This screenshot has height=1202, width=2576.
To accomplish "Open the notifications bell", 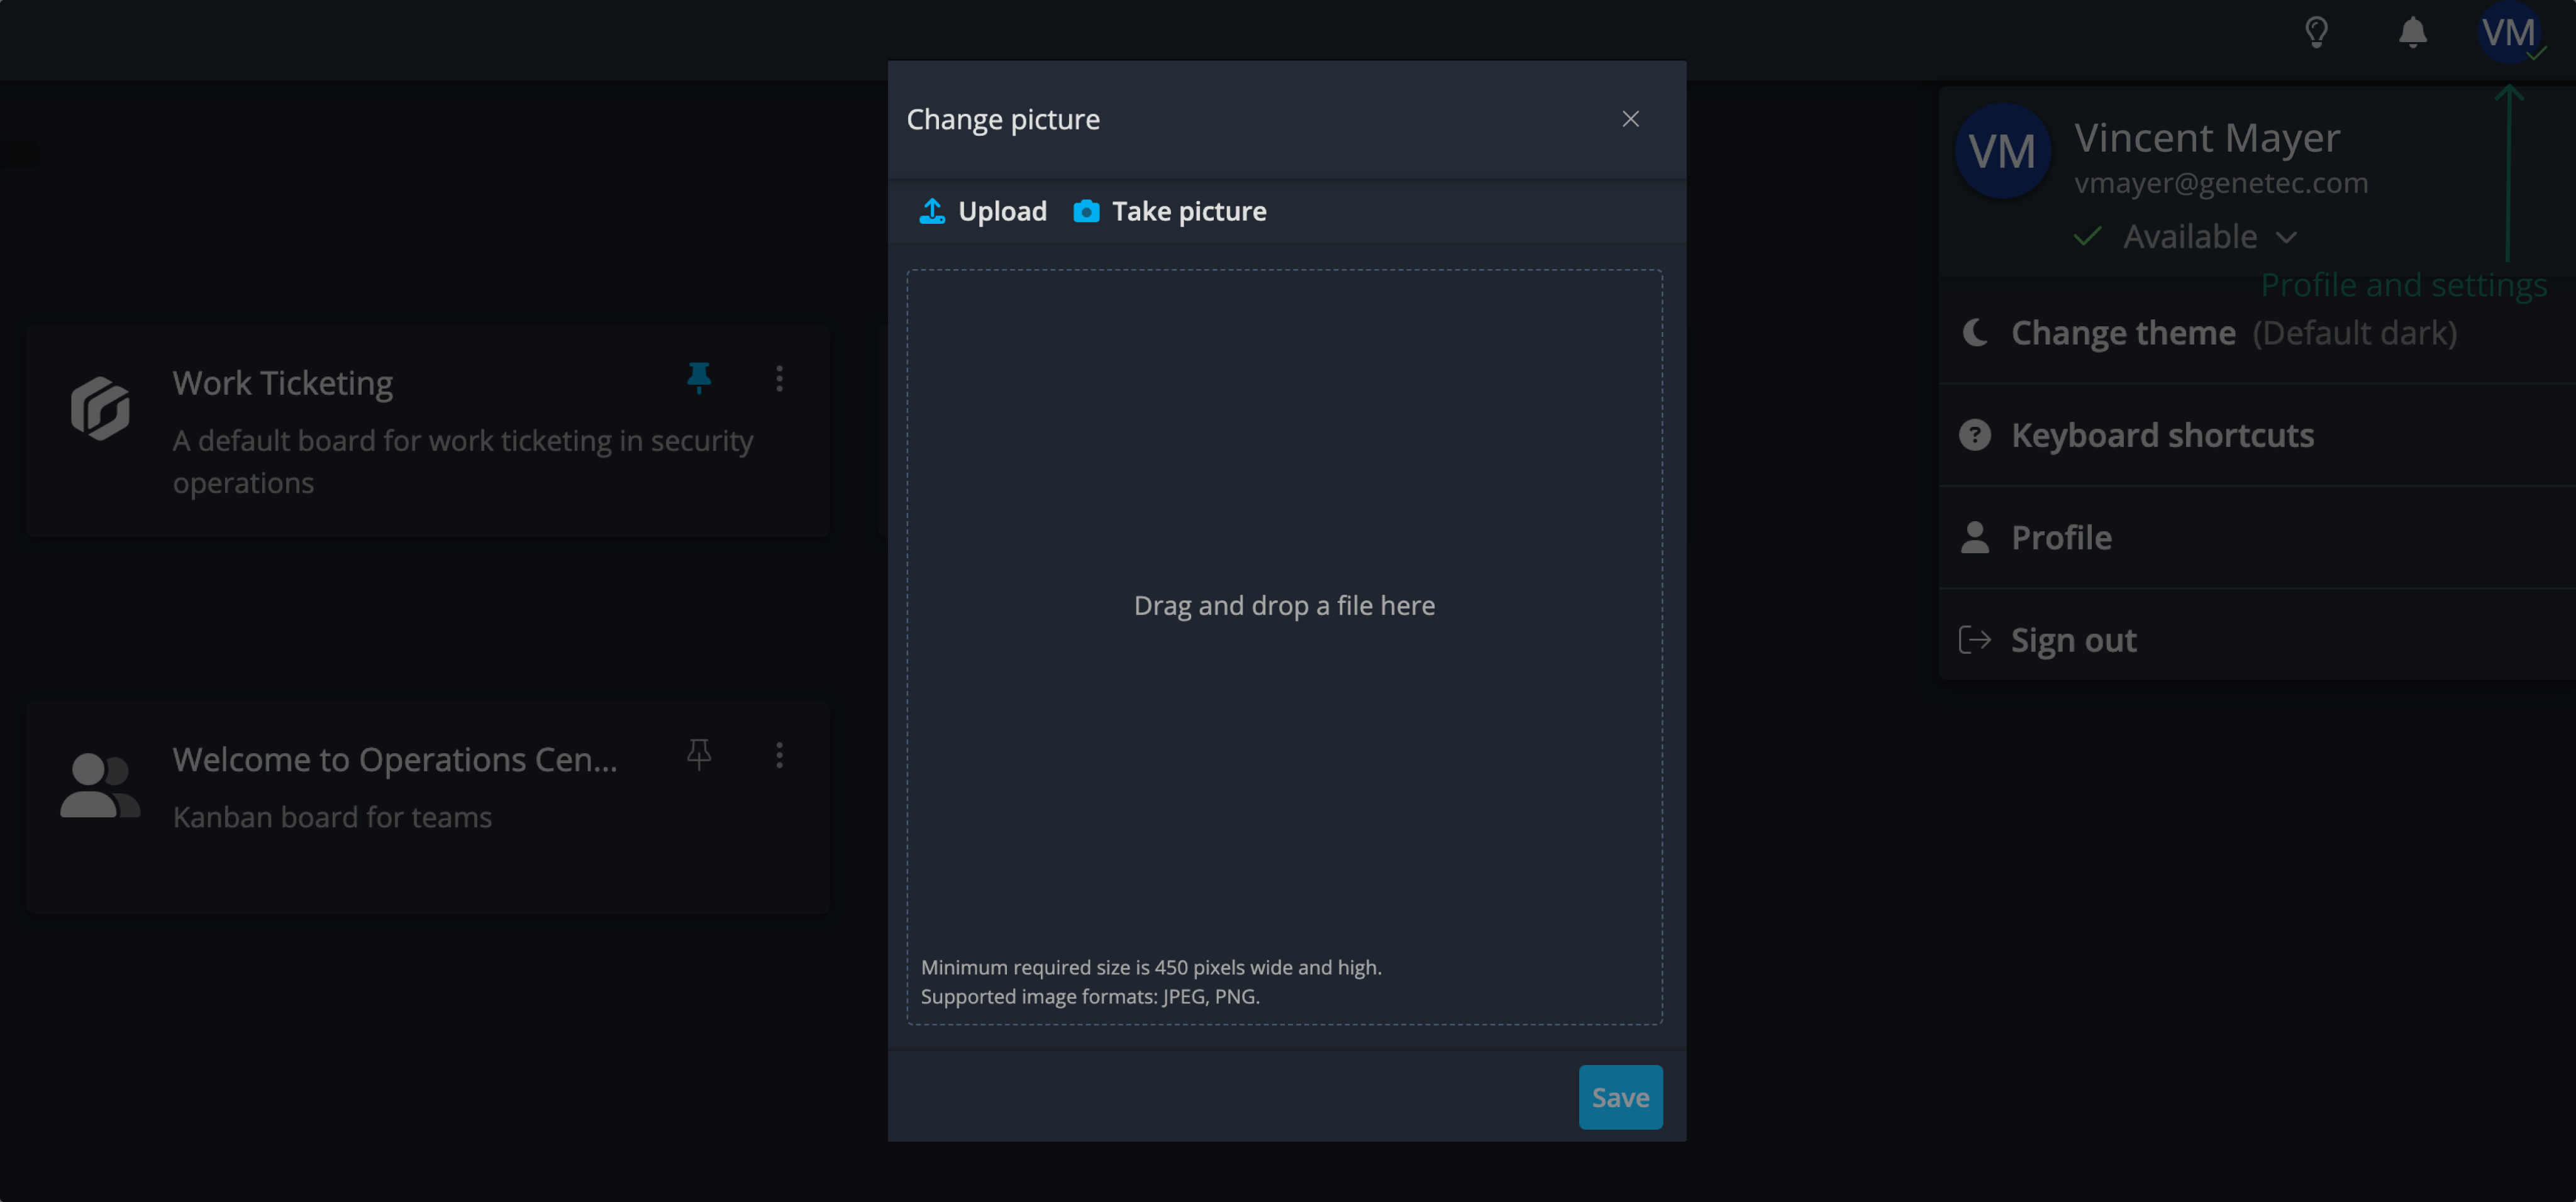I will pos(2413,33).
